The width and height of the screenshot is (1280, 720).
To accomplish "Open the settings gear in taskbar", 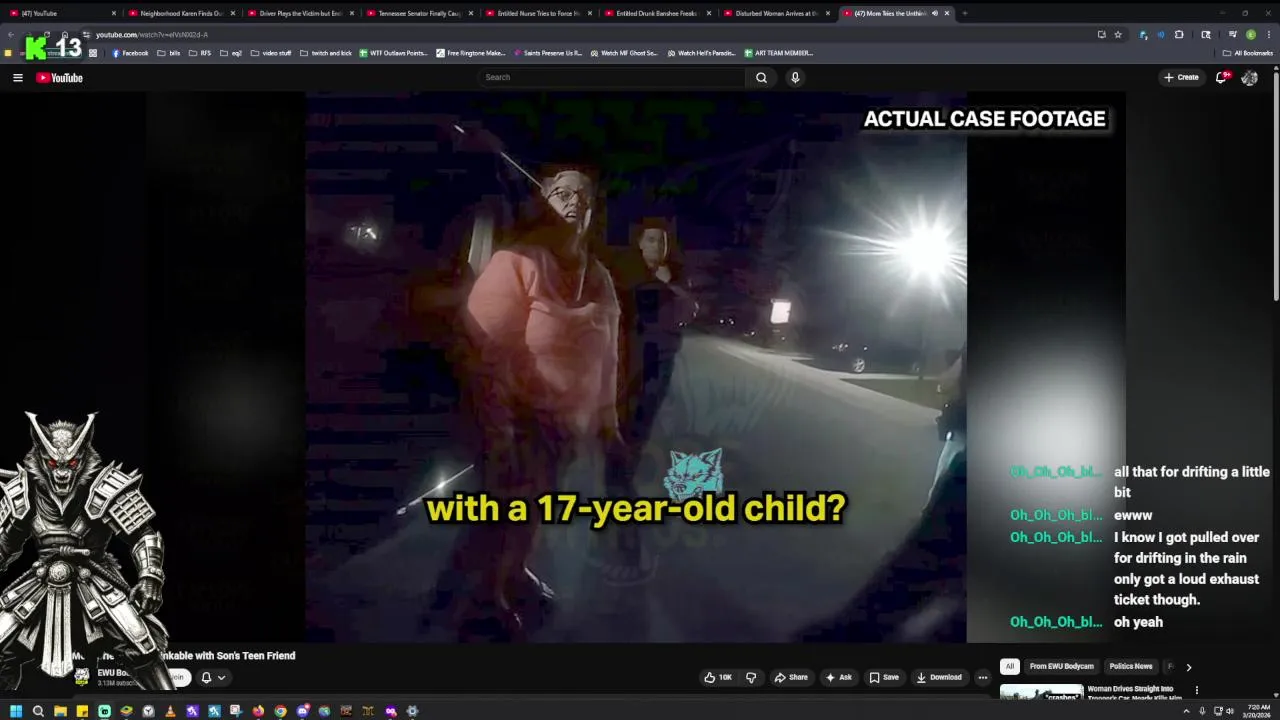I will point(412,711).
